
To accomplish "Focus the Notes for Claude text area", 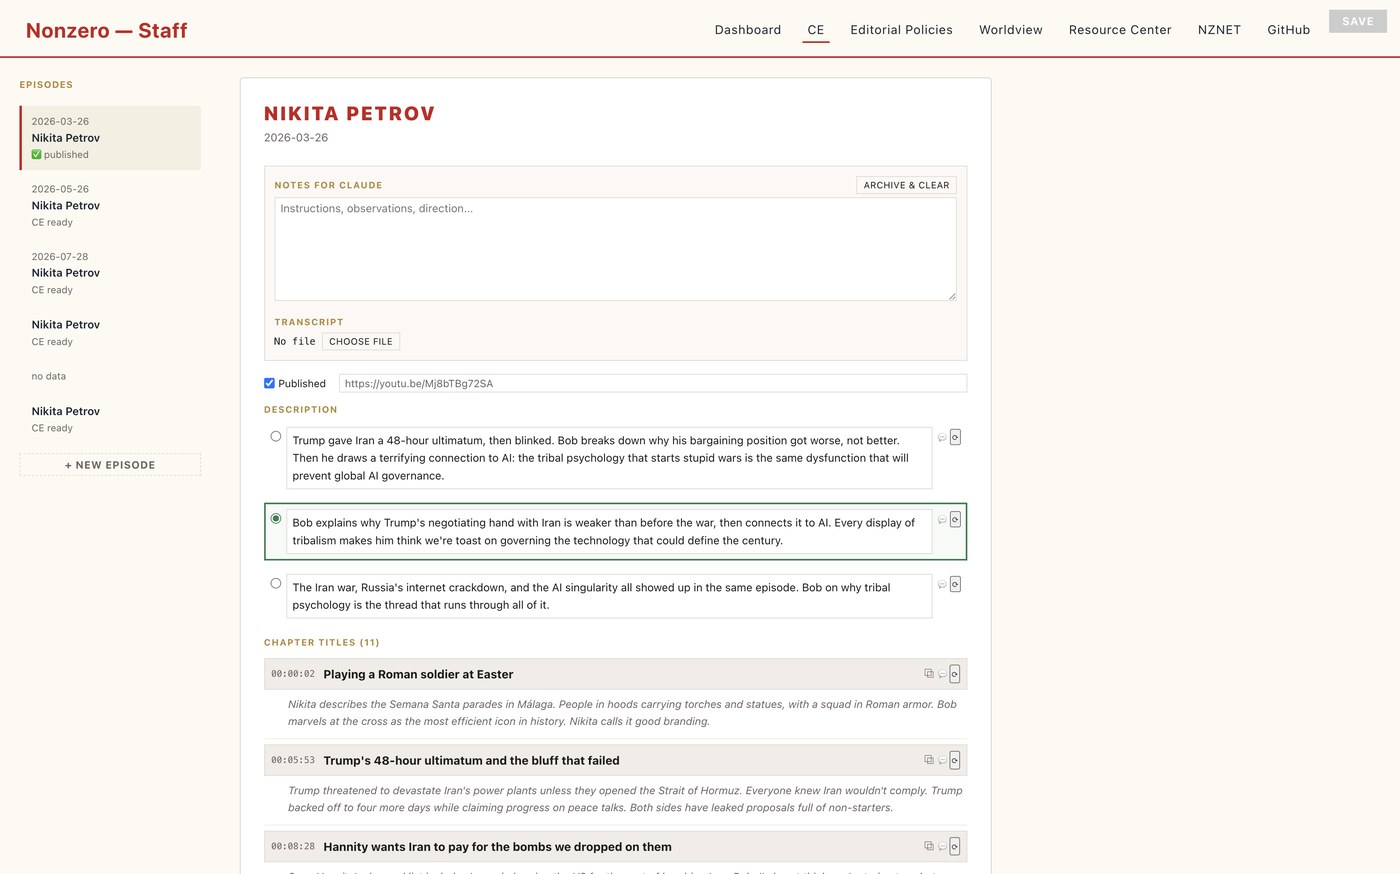I will [x=615, y=249].
